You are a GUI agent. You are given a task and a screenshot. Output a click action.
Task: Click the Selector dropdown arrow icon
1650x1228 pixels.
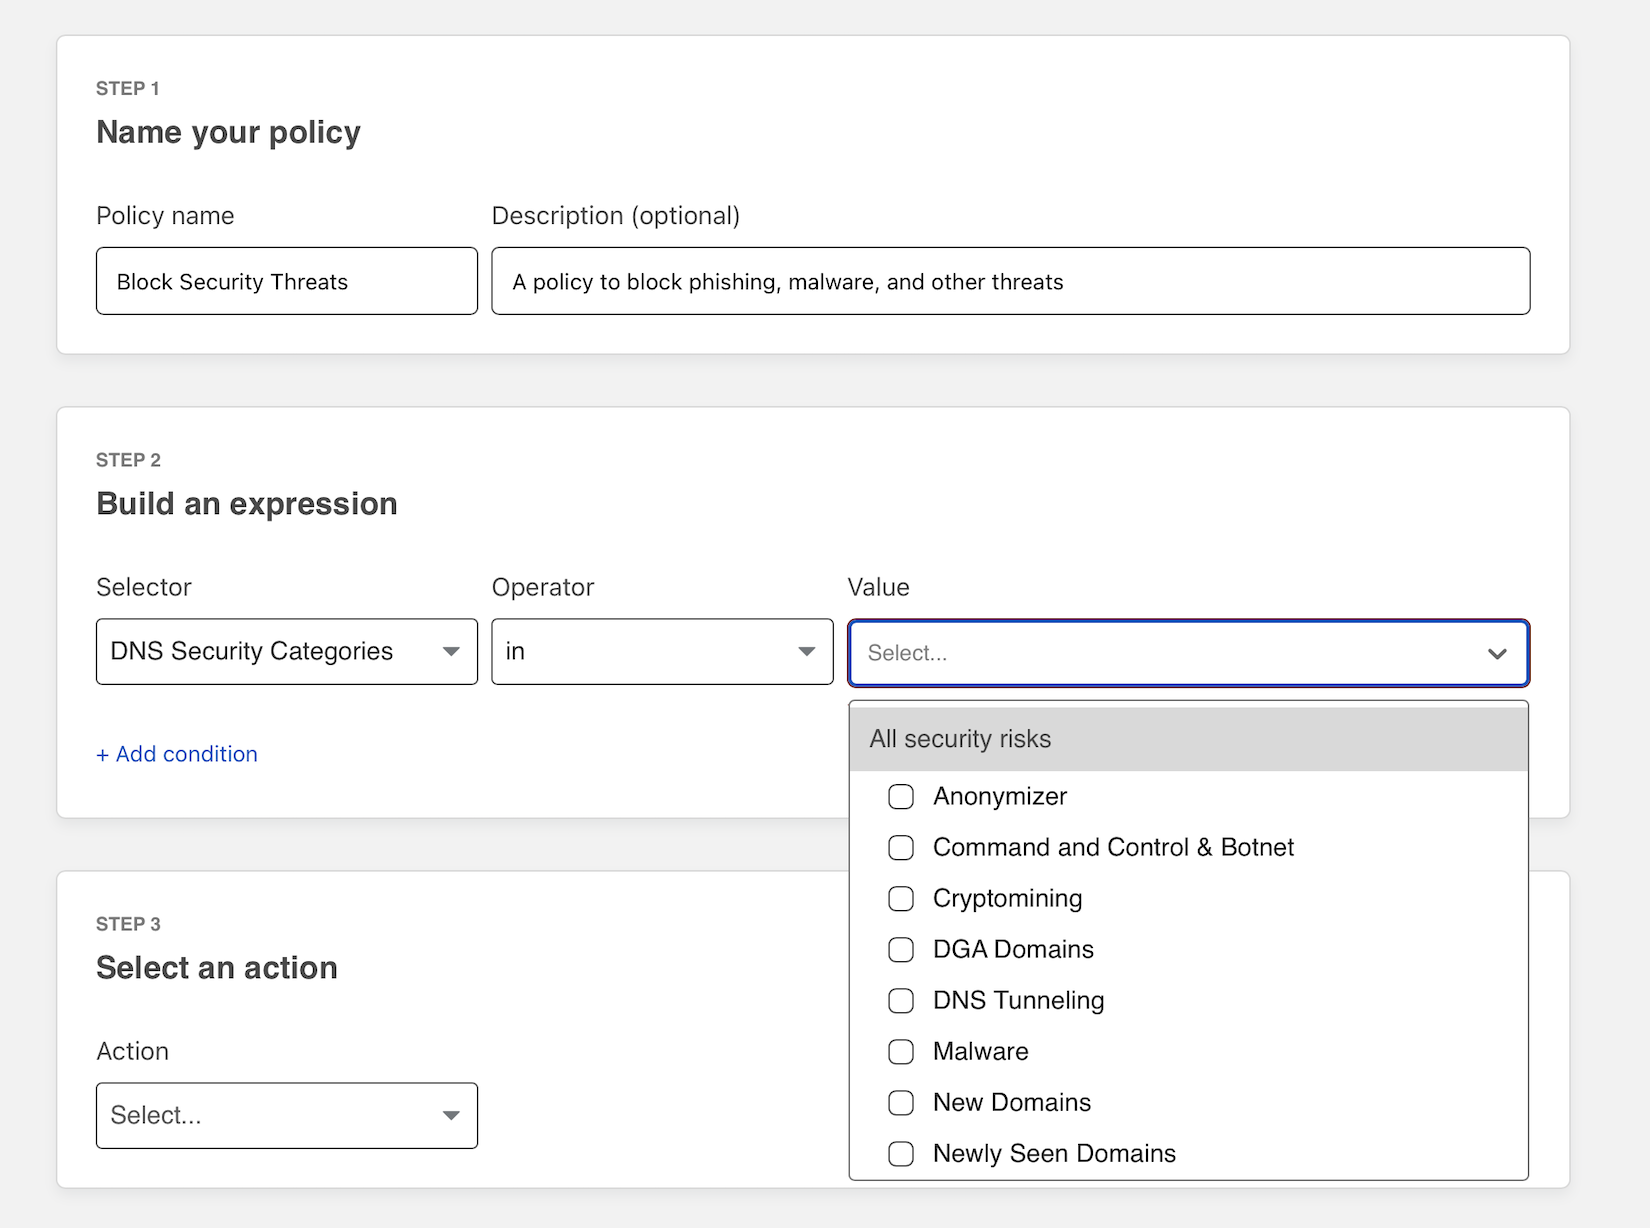451,651
